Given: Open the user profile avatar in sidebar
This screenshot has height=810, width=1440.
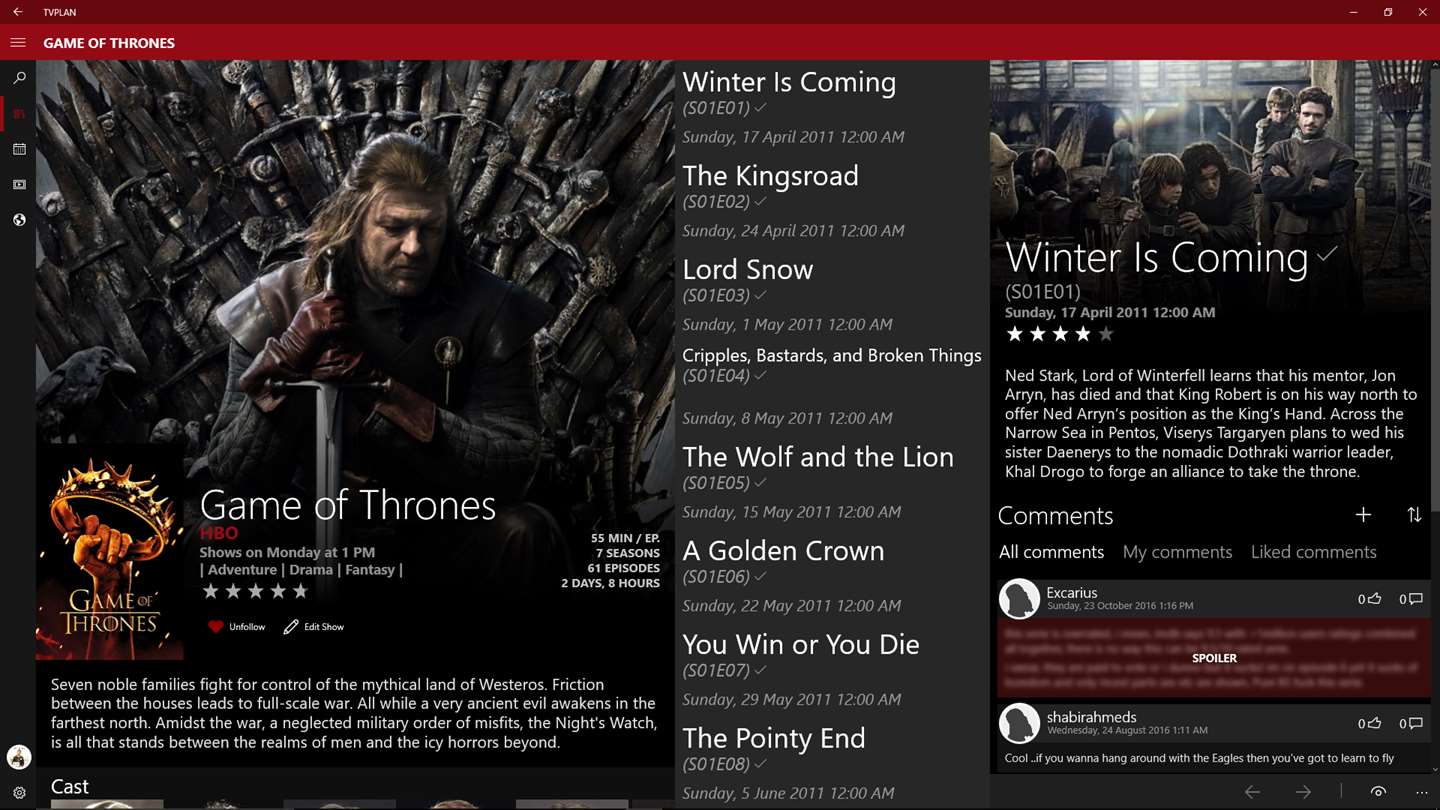Looking at the screenshot, I should pyautogui.click(x=18, y=757).
